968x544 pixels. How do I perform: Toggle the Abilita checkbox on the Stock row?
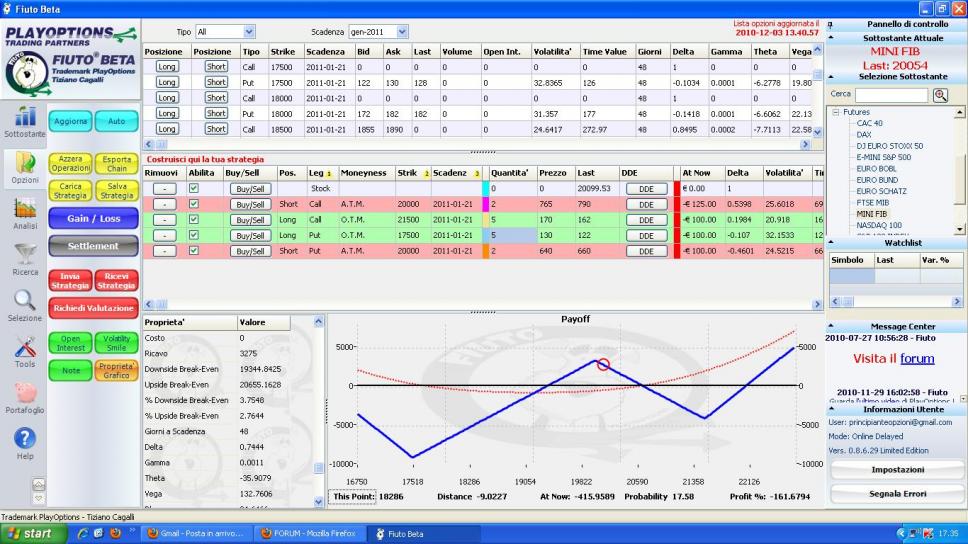click(x=194, y=188)
